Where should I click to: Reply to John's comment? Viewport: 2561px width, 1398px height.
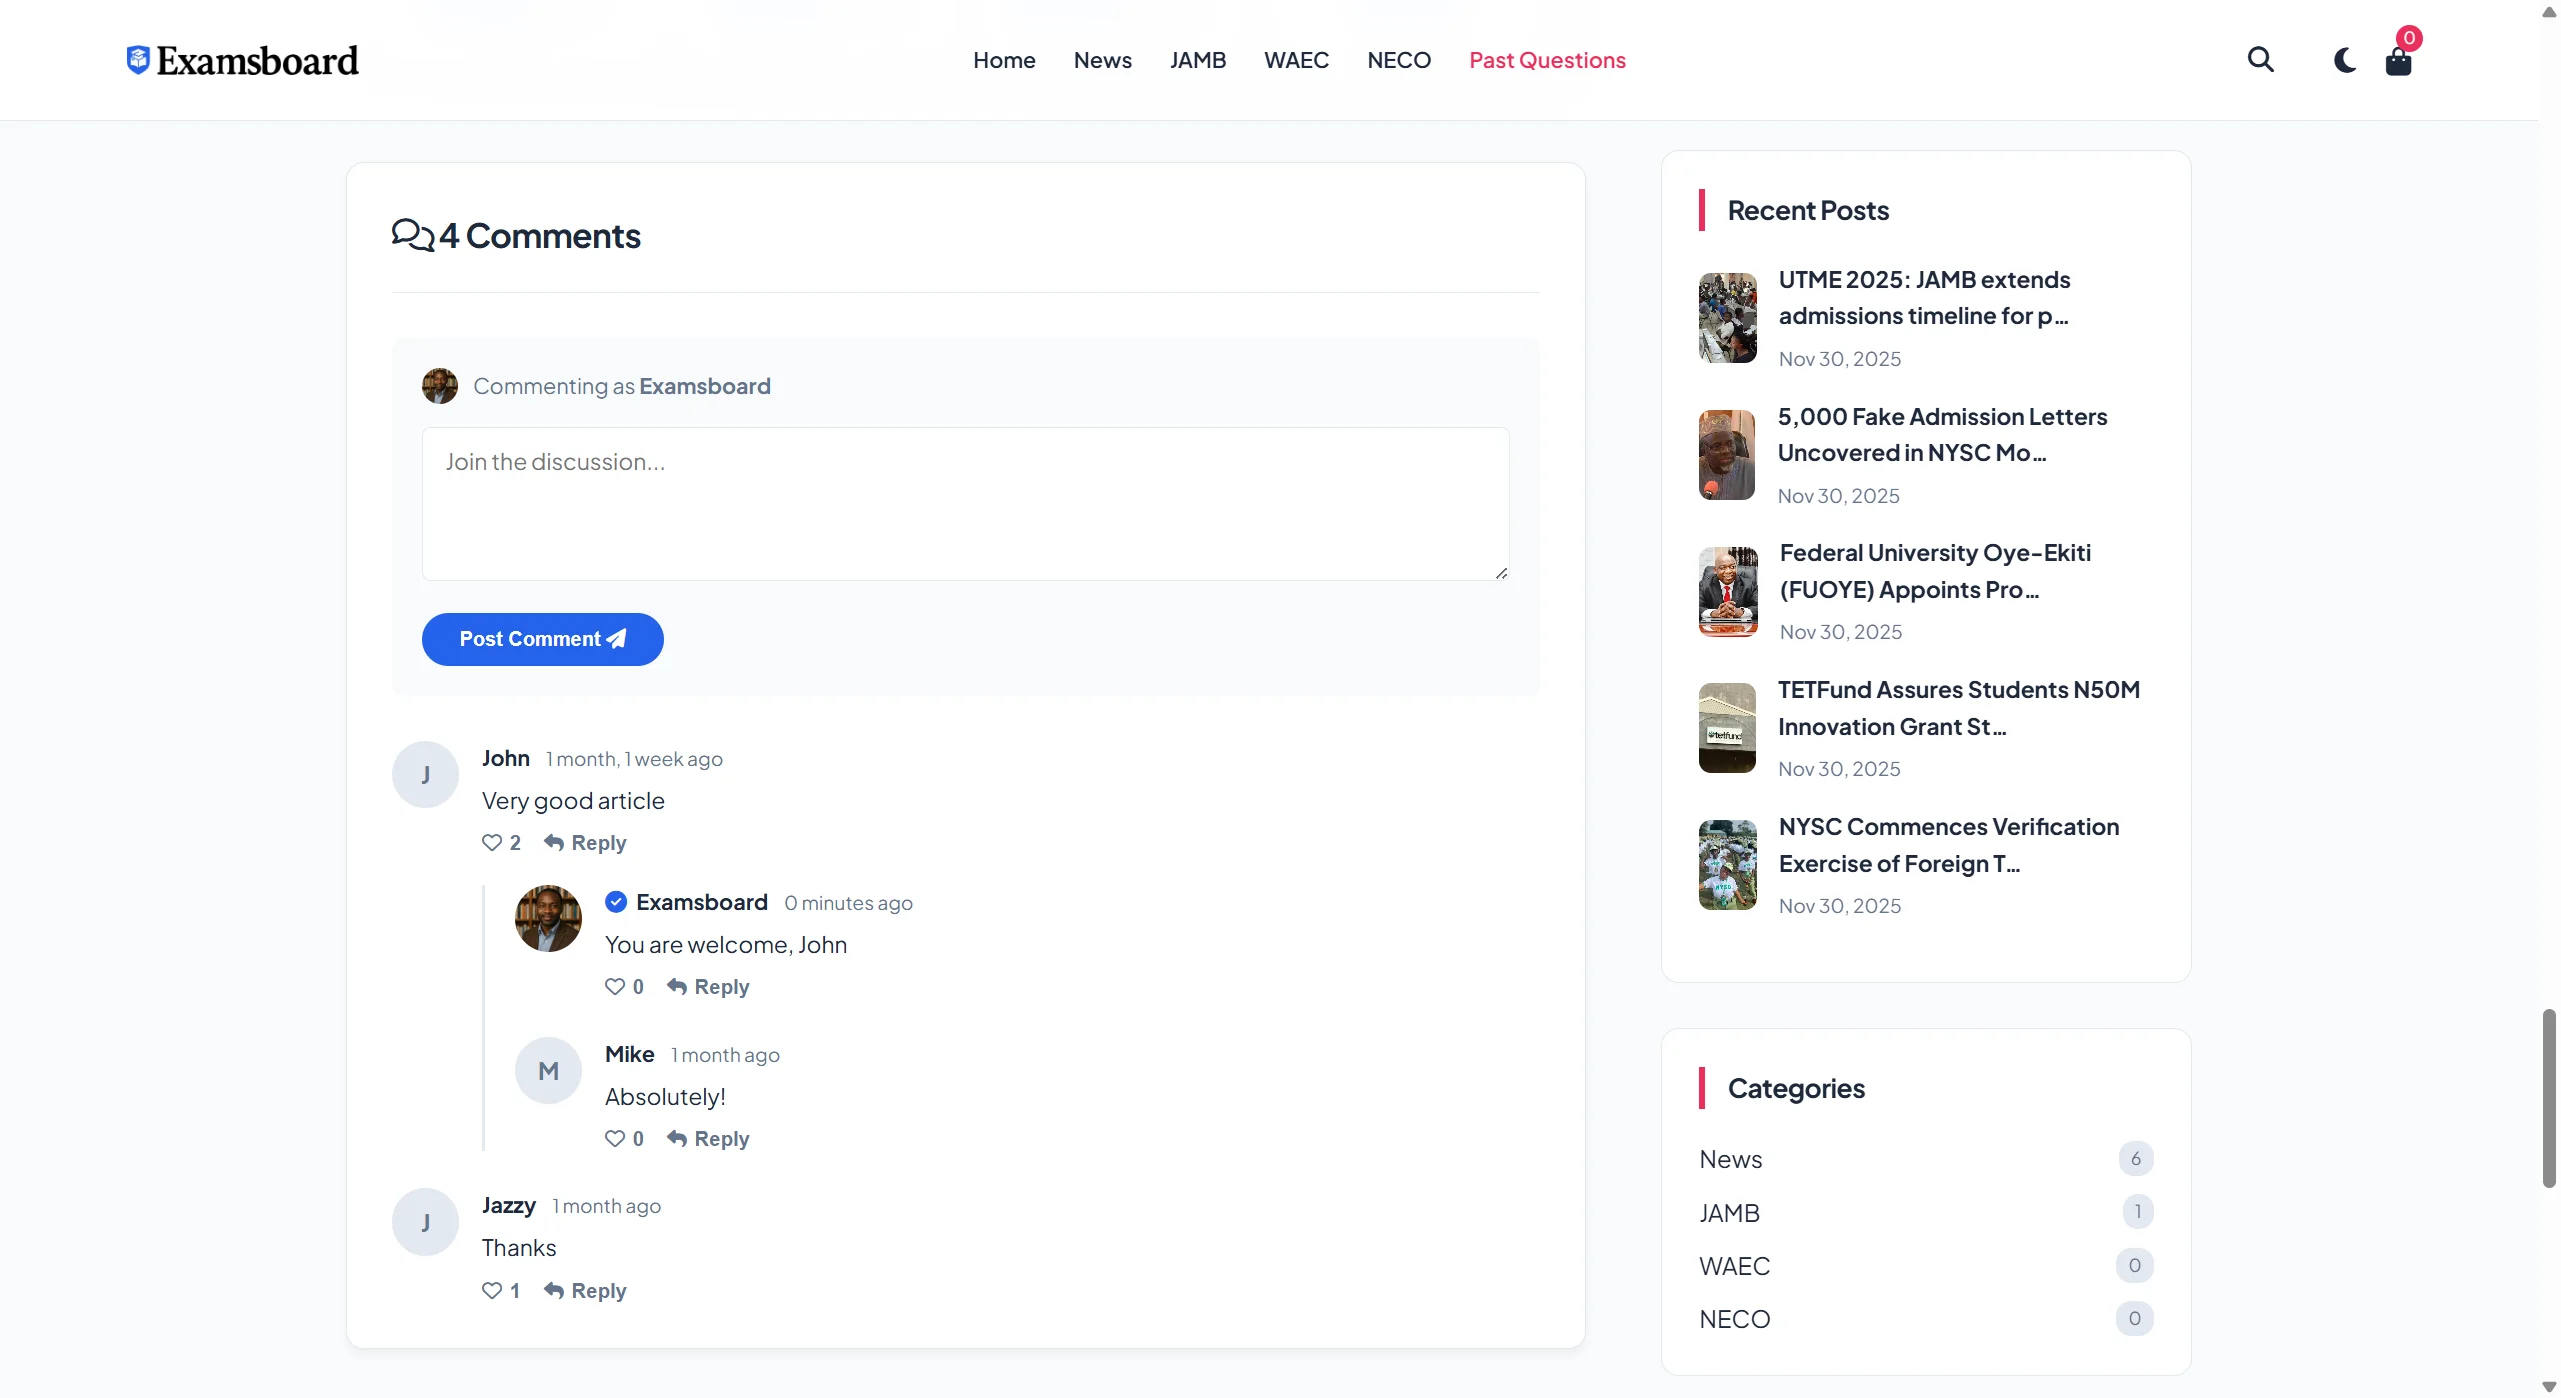(585, 843)
